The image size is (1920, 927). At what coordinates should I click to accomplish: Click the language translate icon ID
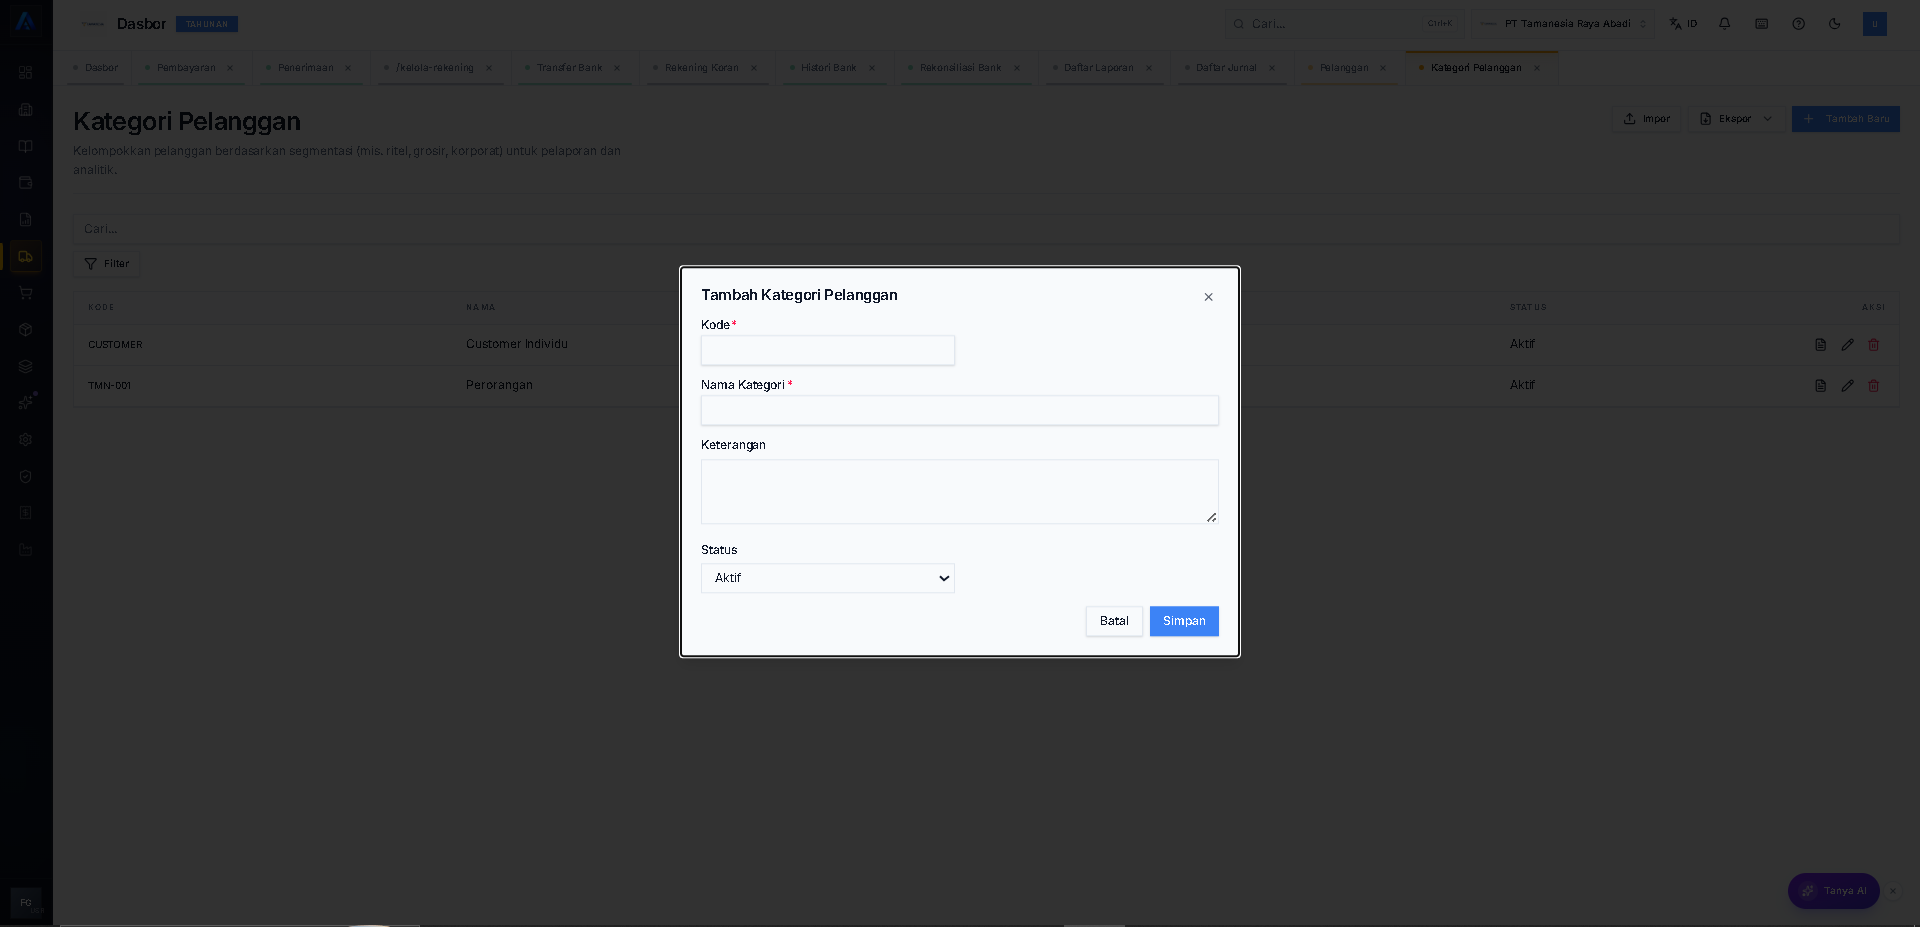click(1683, 23)
